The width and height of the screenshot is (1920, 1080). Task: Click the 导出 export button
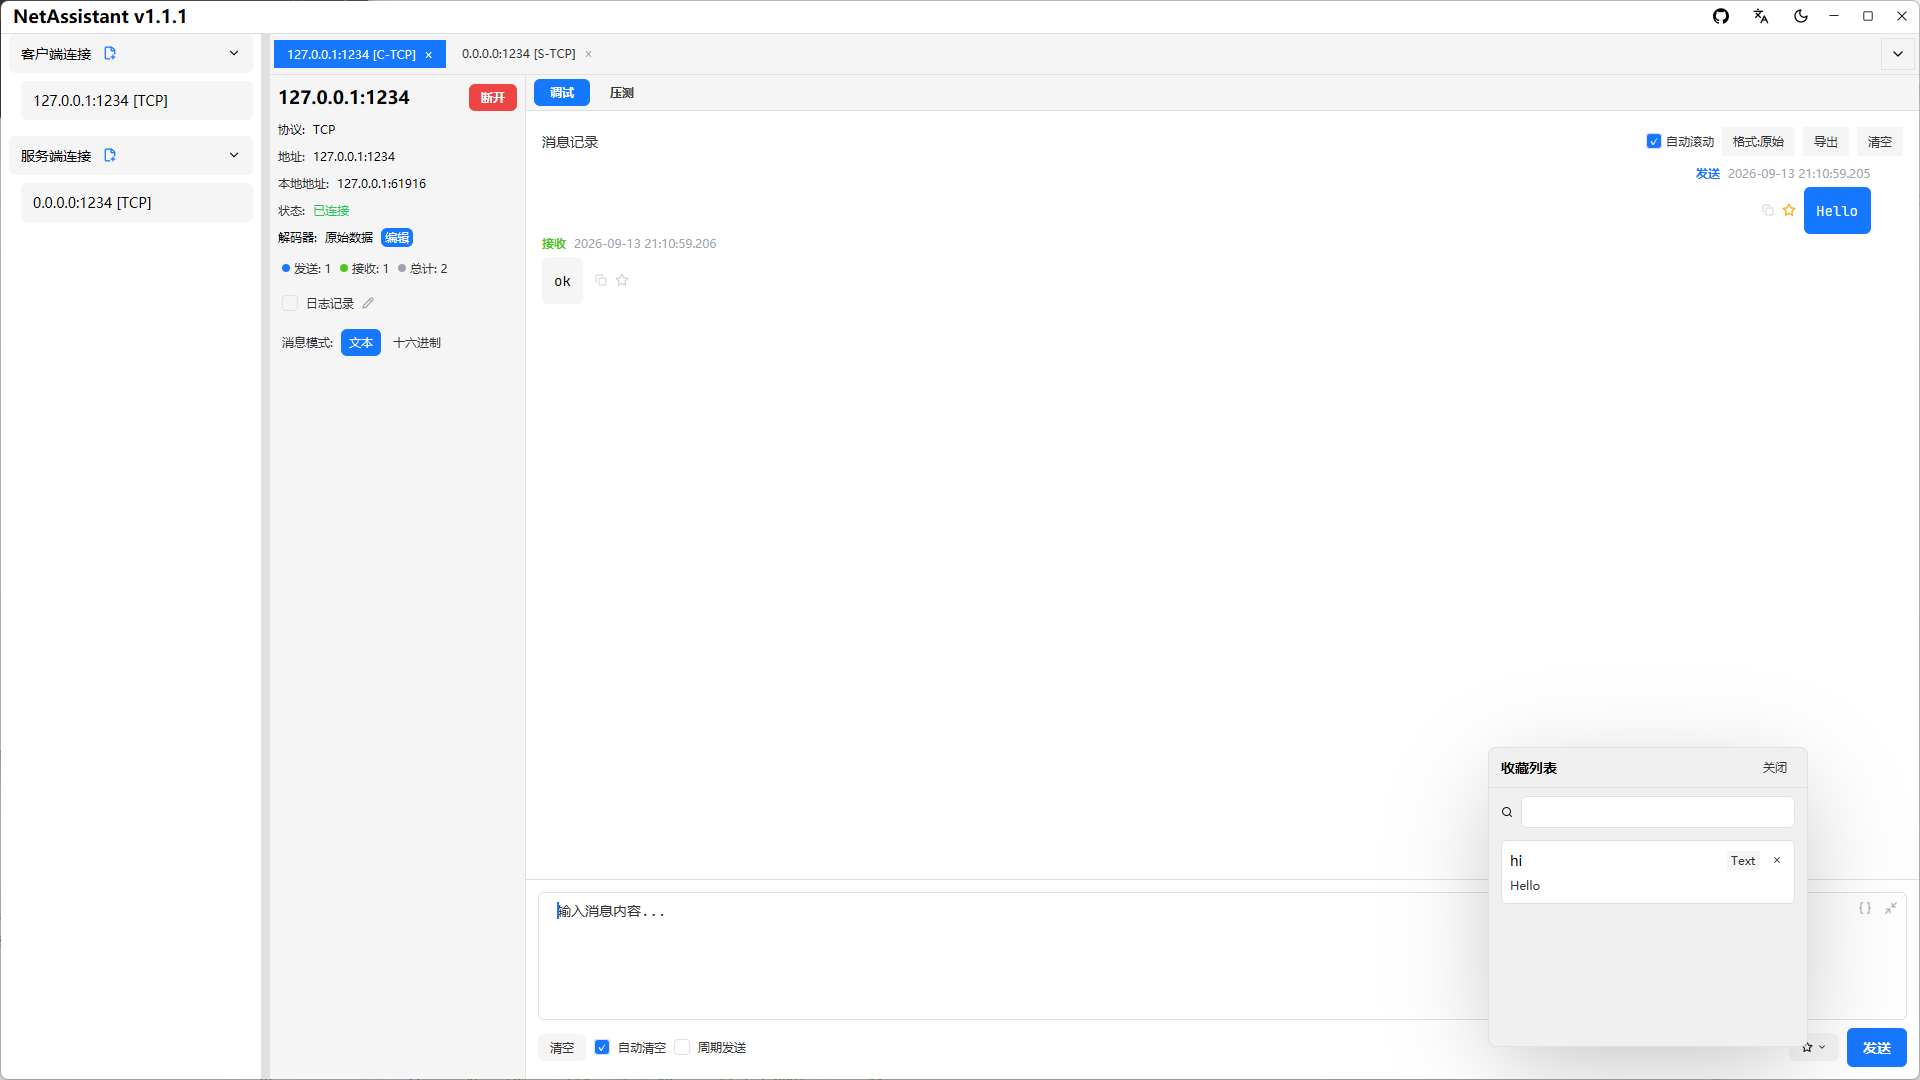[x=1826, y=142]
